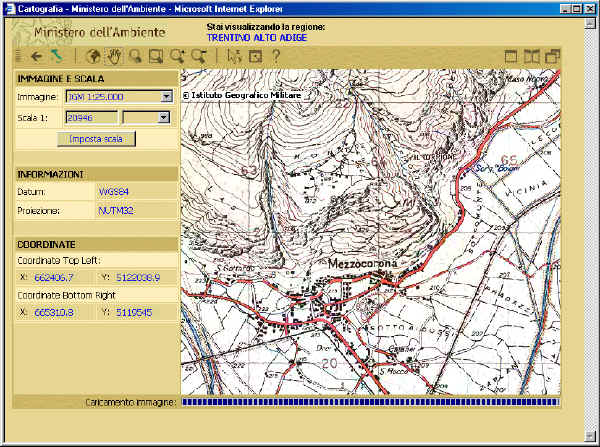Click the framed square toolbar icon
The width and height of the screenshot is (600, 447).
pyautogui.click(x=255, y=57)
